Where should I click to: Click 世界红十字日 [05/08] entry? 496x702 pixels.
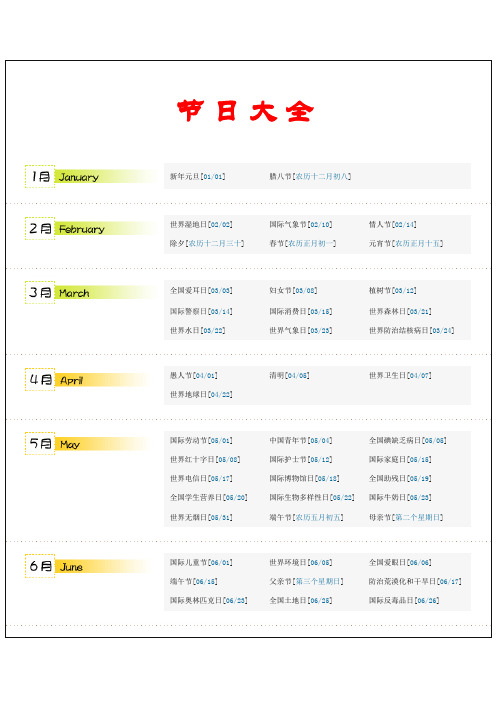(x=205, y=459)
